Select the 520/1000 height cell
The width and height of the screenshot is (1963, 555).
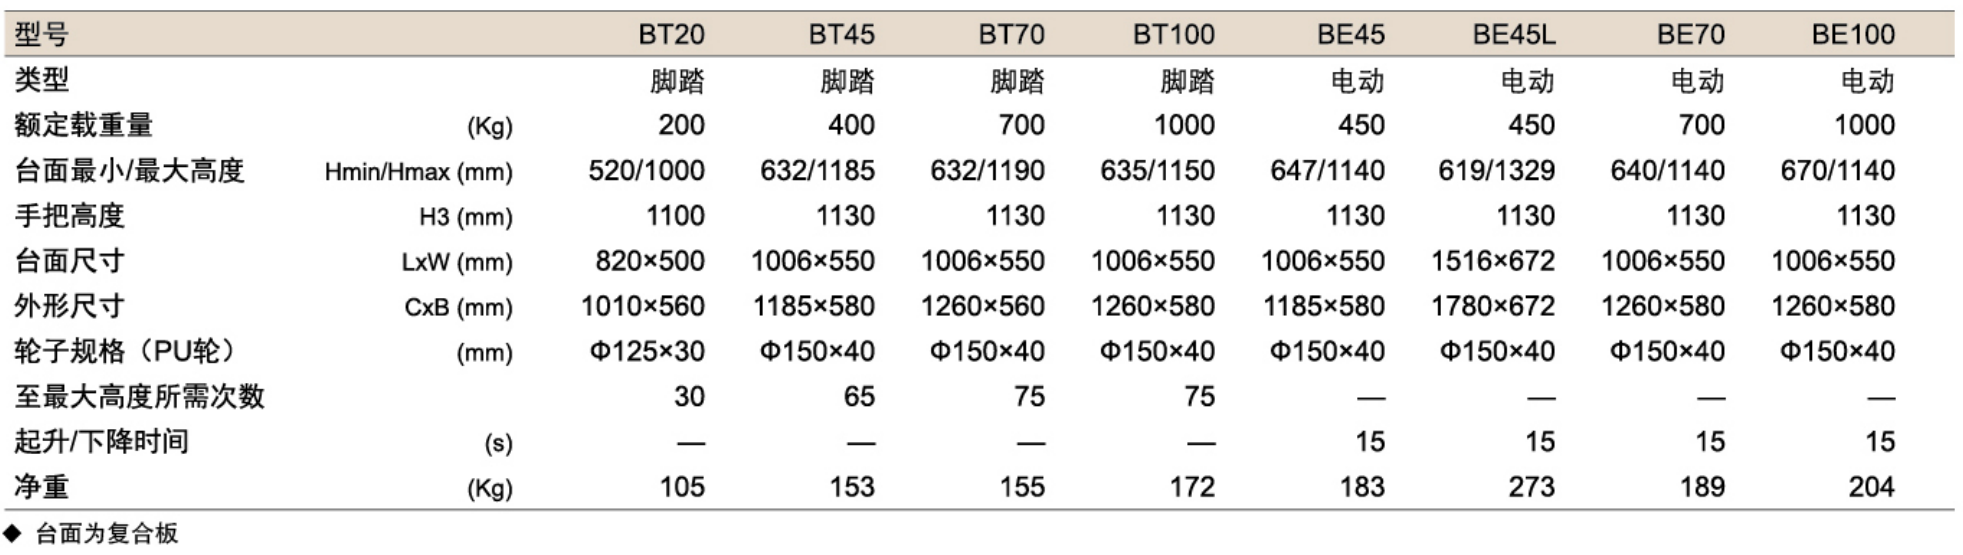point(646,171)
